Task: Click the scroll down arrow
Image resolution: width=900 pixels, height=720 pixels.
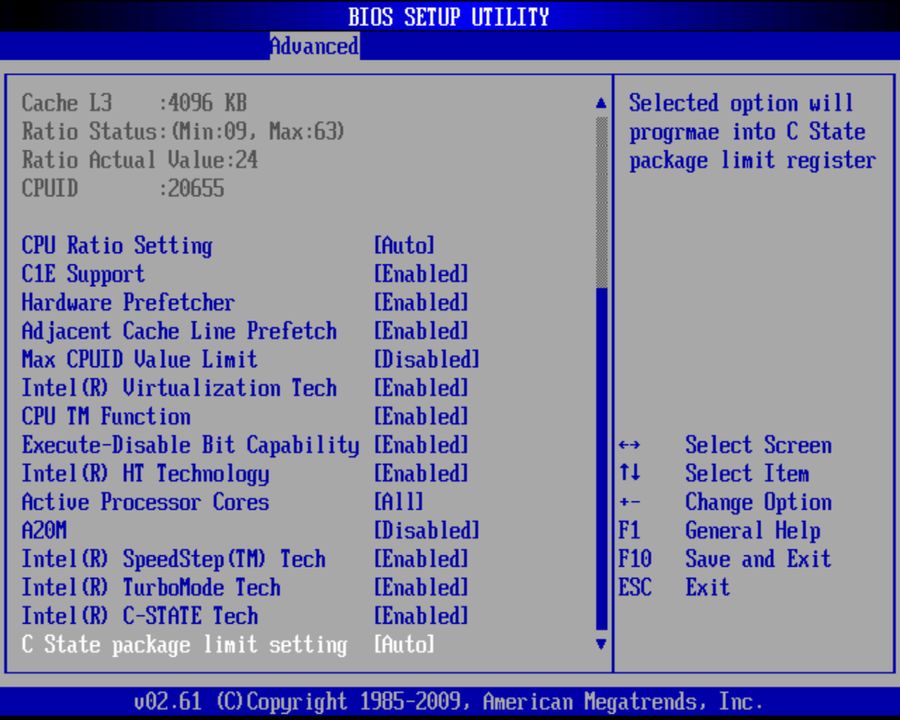Action: click(601, 644)
